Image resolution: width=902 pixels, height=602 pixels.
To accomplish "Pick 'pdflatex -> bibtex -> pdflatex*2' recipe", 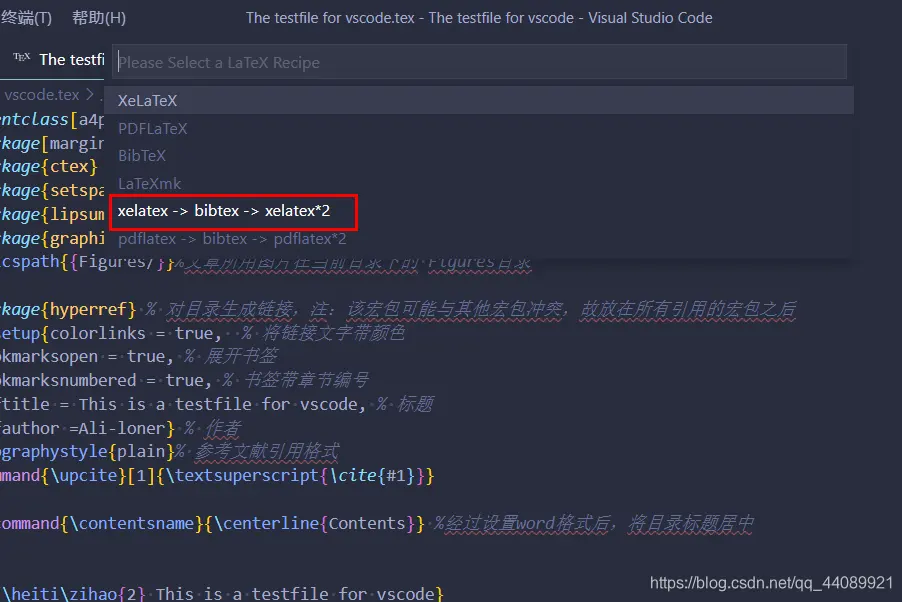I will tap(479, 239).
